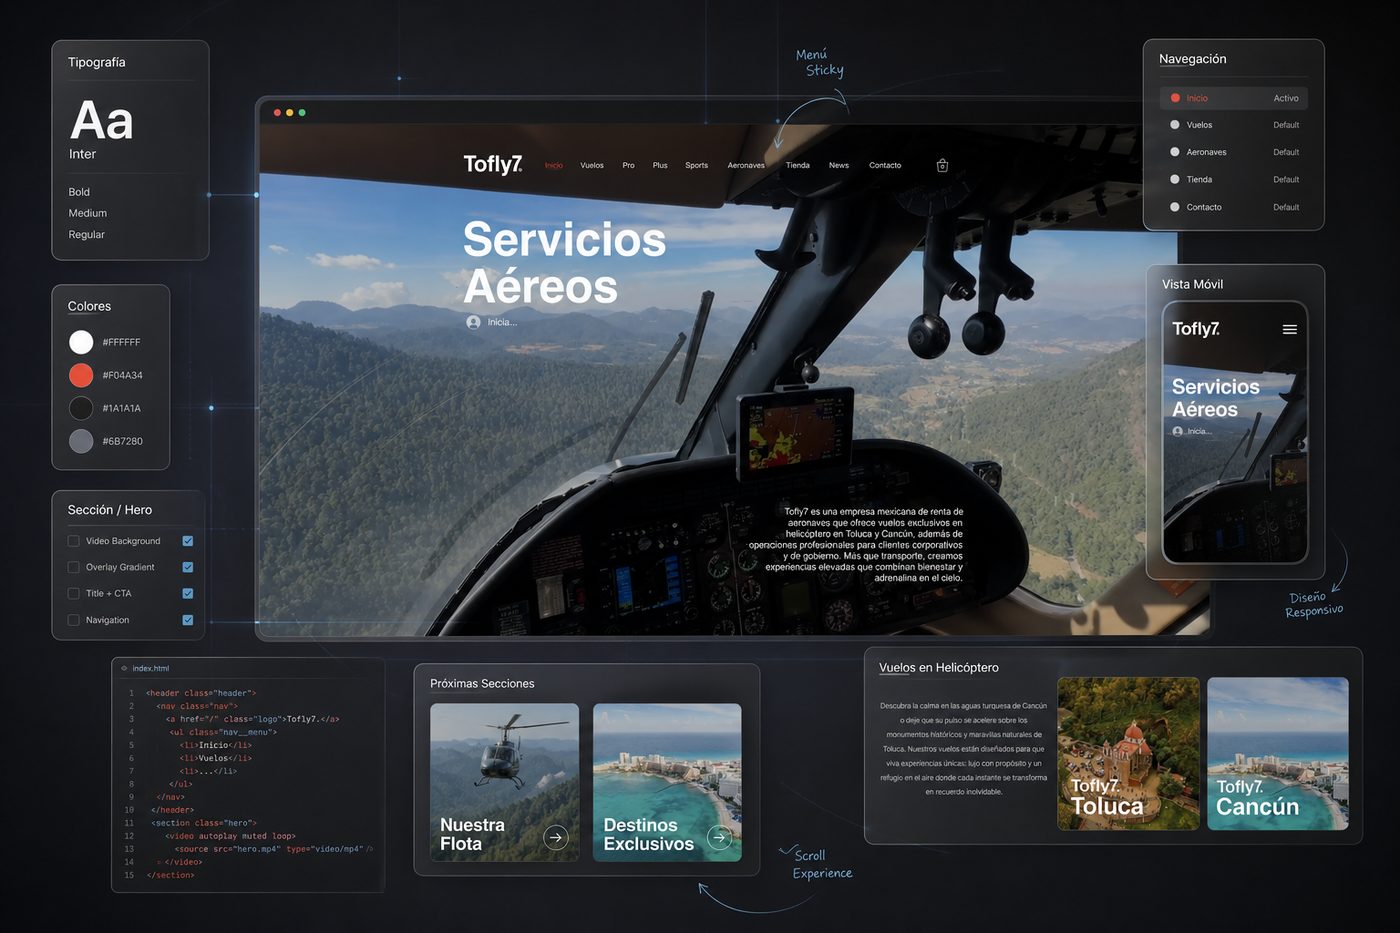Open the Contacto item in the site menu
This screenshot has width=1400, height=933.
(885, 165)
